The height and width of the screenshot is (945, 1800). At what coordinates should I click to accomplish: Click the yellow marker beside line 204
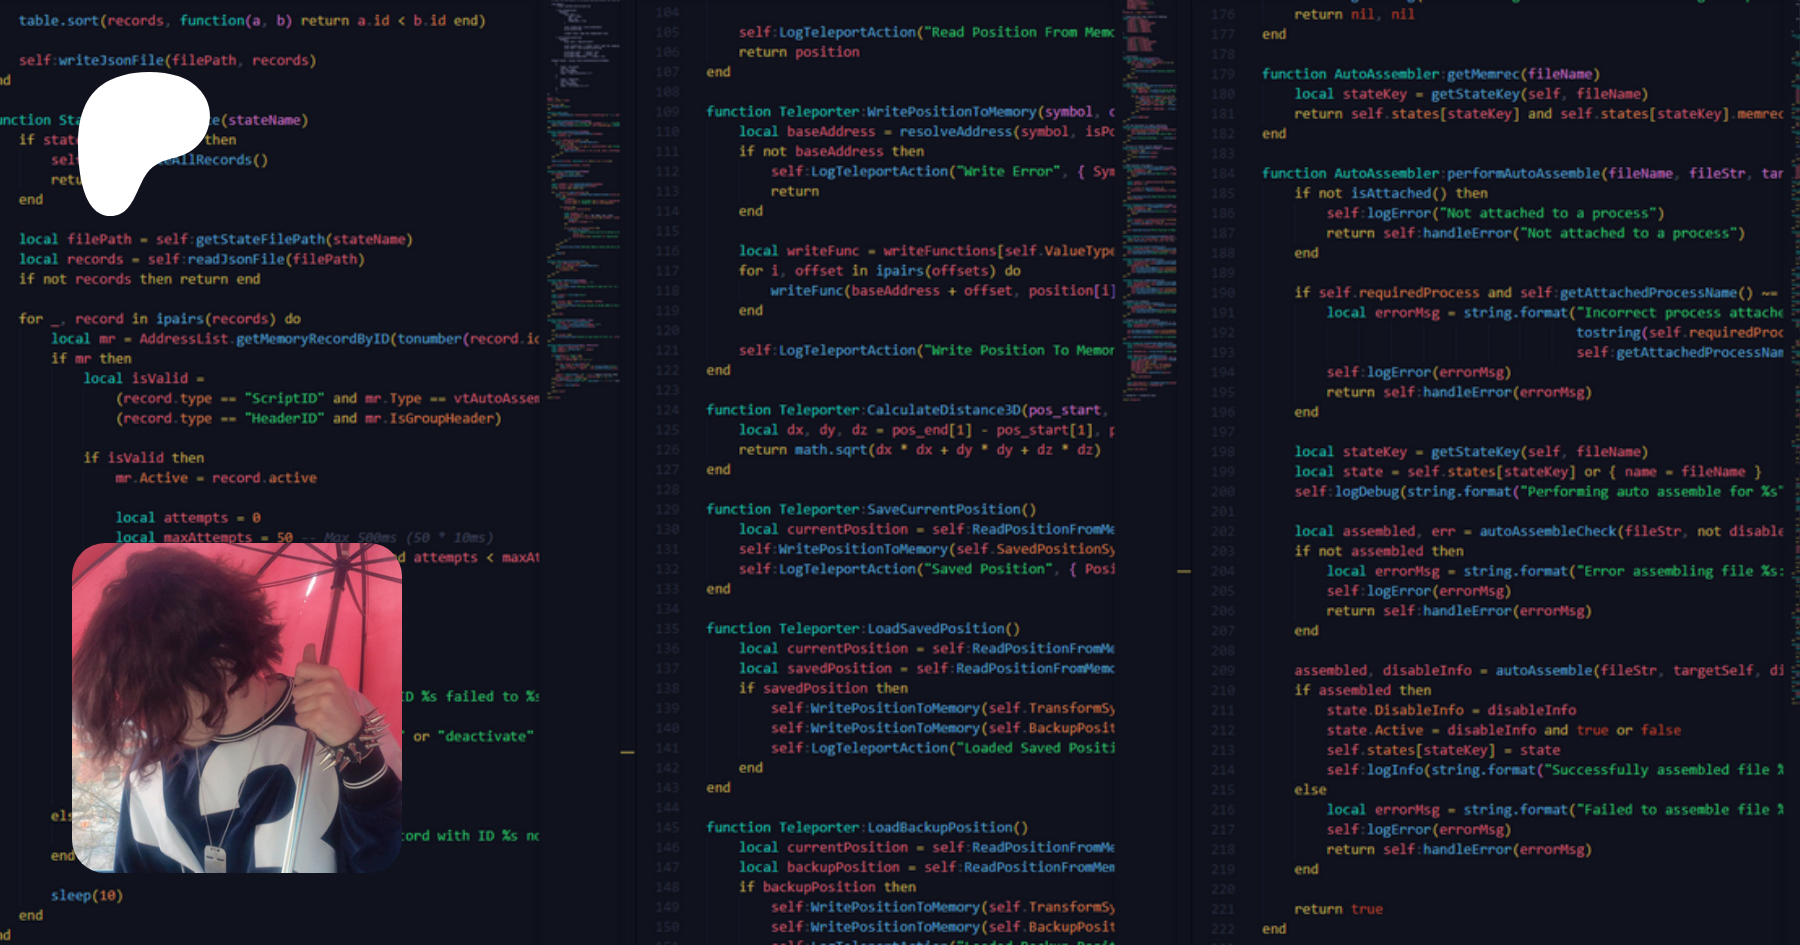[x=1184, y=571]
